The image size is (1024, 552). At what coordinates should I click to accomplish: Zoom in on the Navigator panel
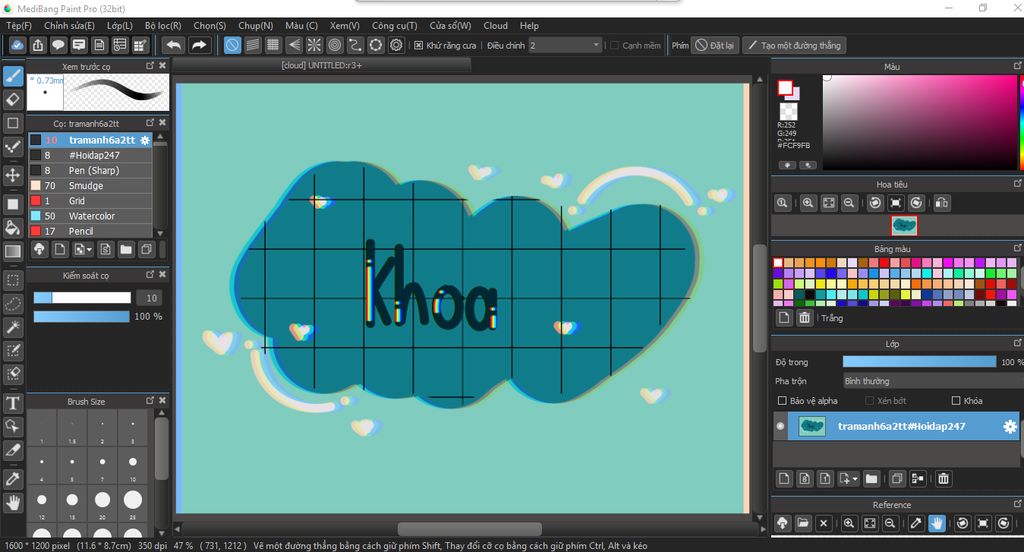click(808, 203)
